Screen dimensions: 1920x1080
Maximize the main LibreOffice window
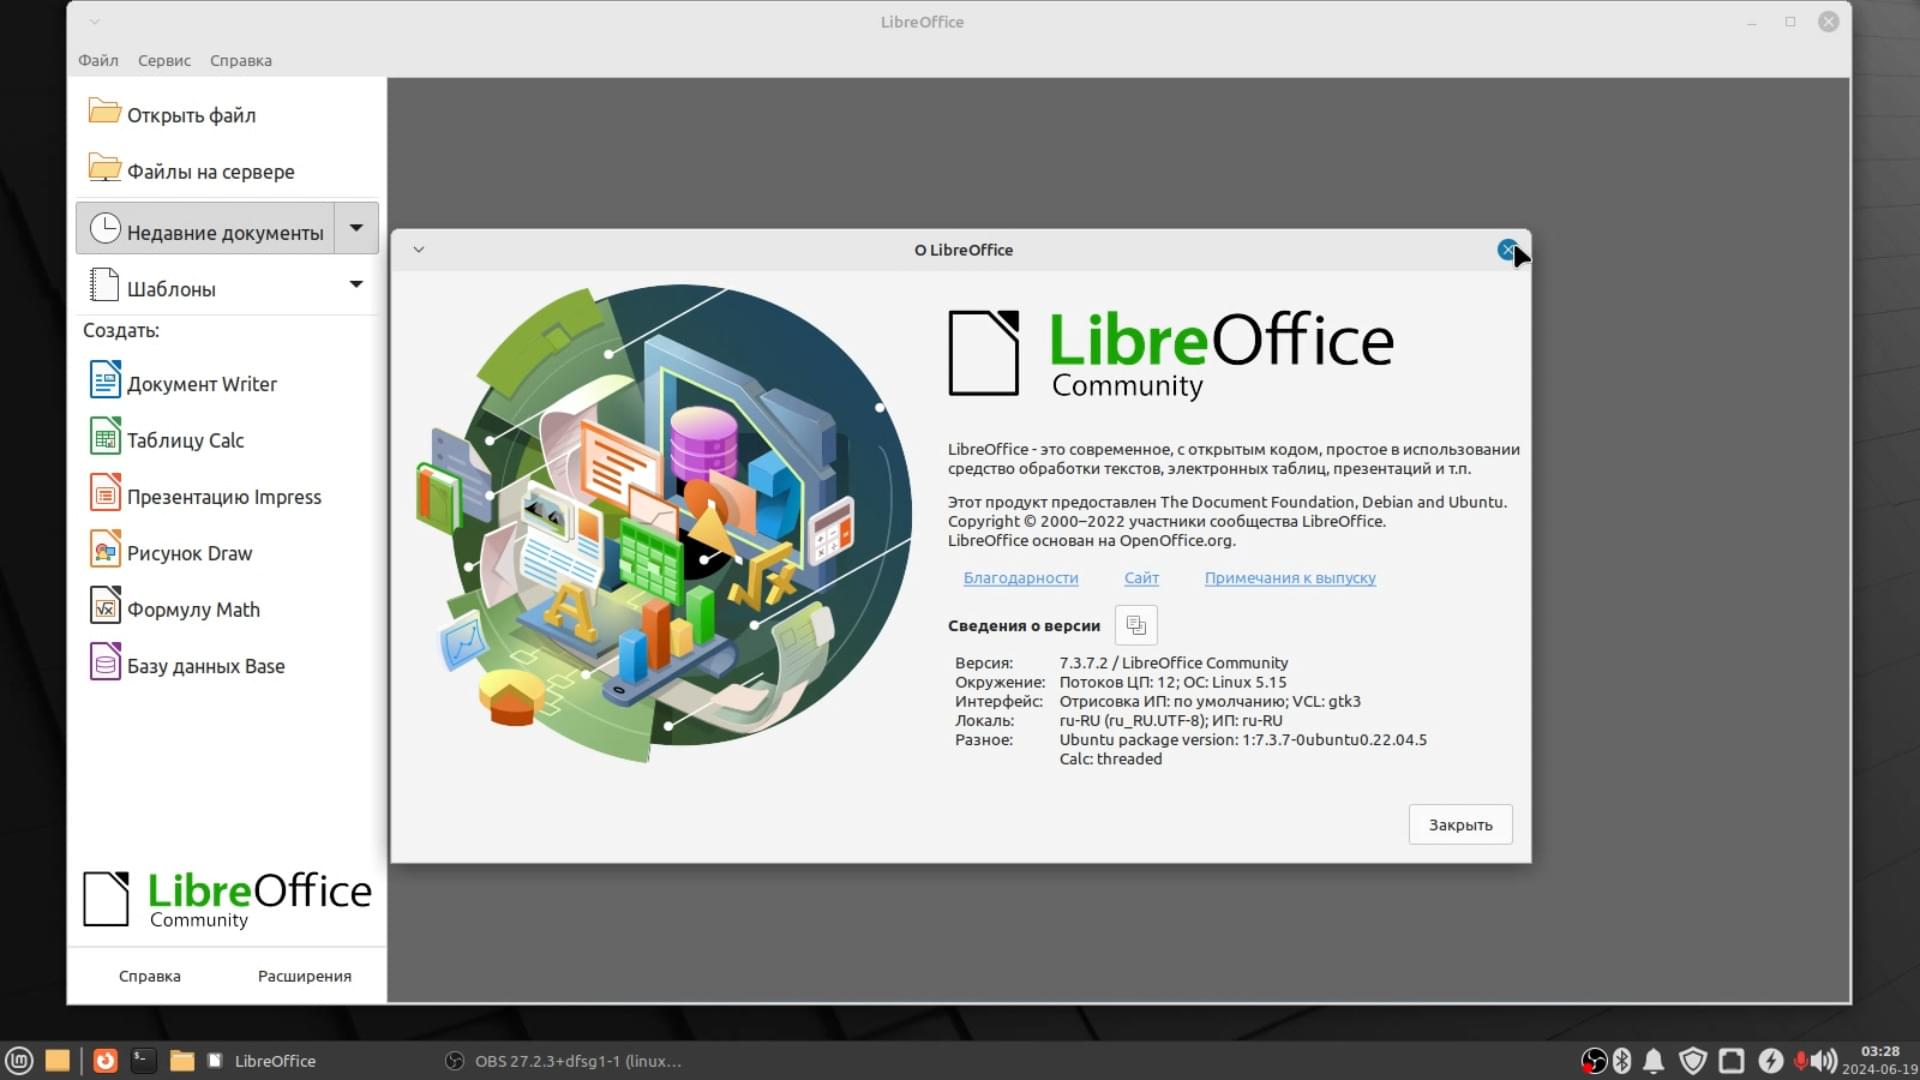tap(1790, 22)
